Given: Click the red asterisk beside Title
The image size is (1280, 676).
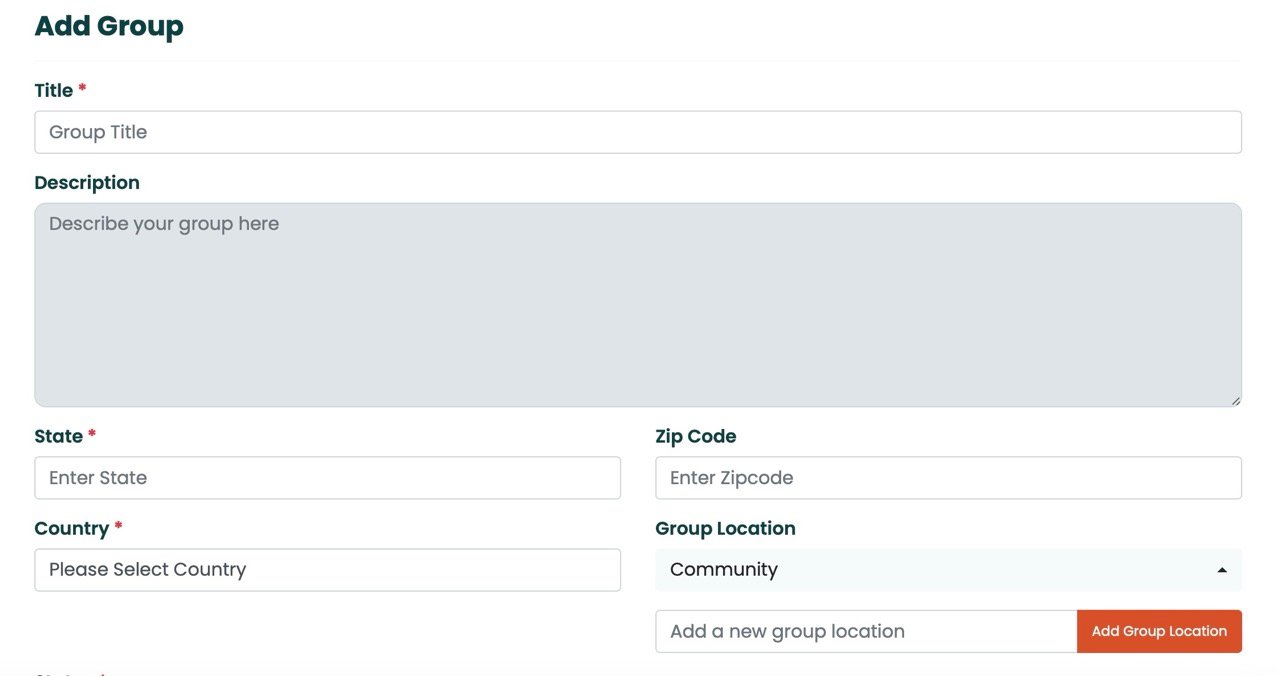Looking at the screenshot, I should (x=82, y=90).
